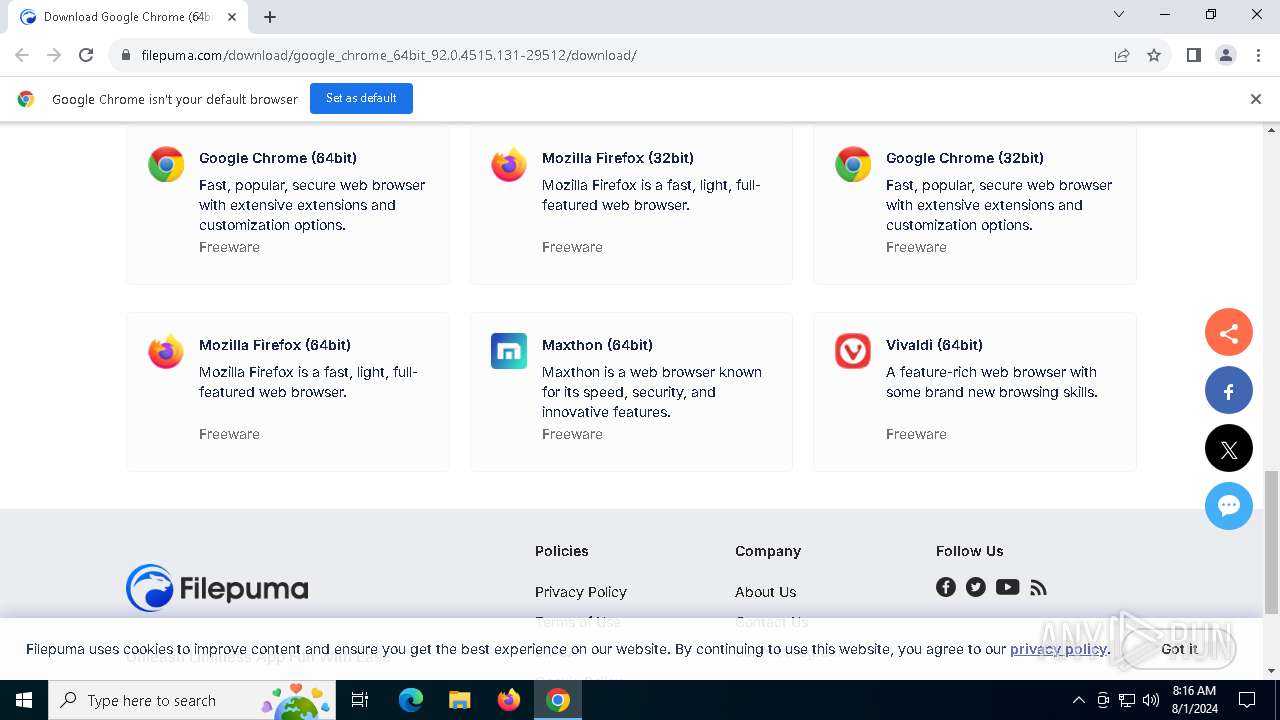1280x720 pixels.
Task: Reload the page
Action: pos(86,55)
